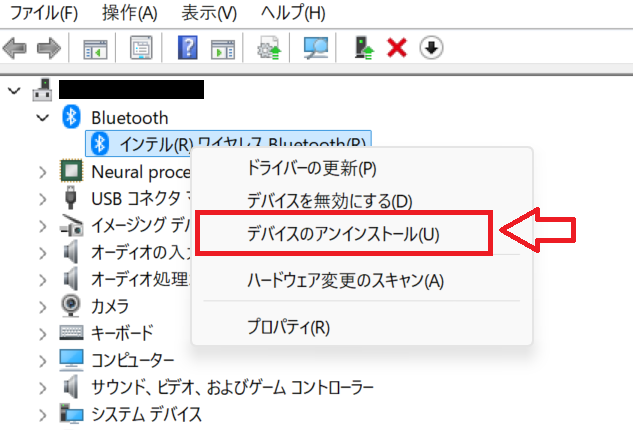This screenshot has width=633, height=430.
Task: Select the コンピューター category label
Action: tap(133, 360)
